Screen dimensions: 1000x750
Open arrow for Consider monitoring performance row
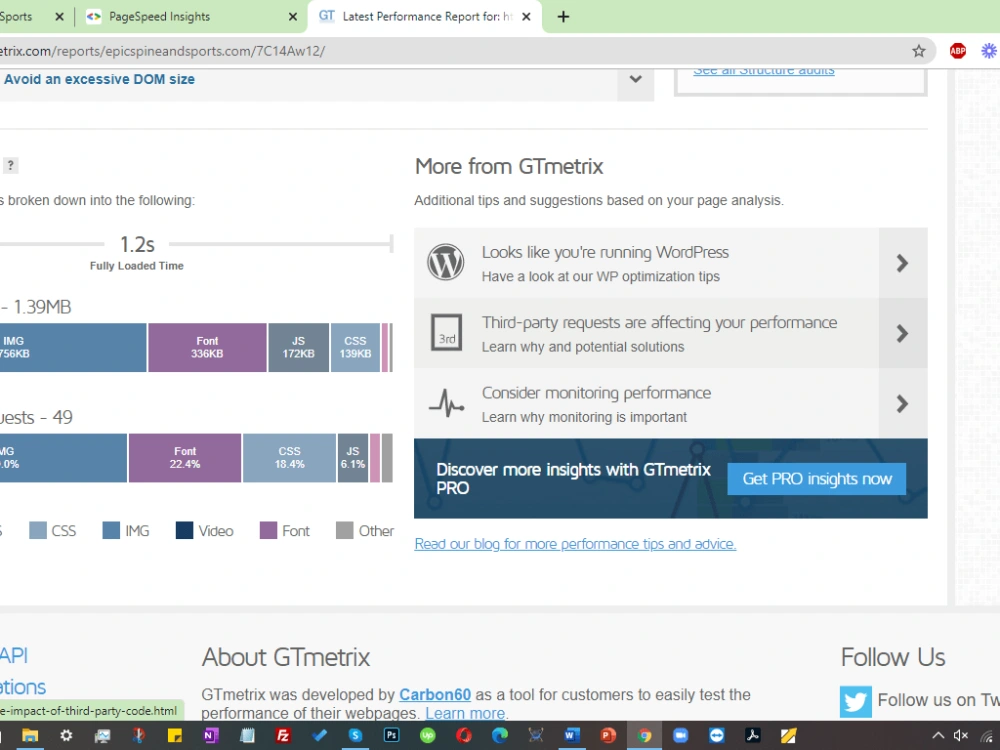pos(902,403)
